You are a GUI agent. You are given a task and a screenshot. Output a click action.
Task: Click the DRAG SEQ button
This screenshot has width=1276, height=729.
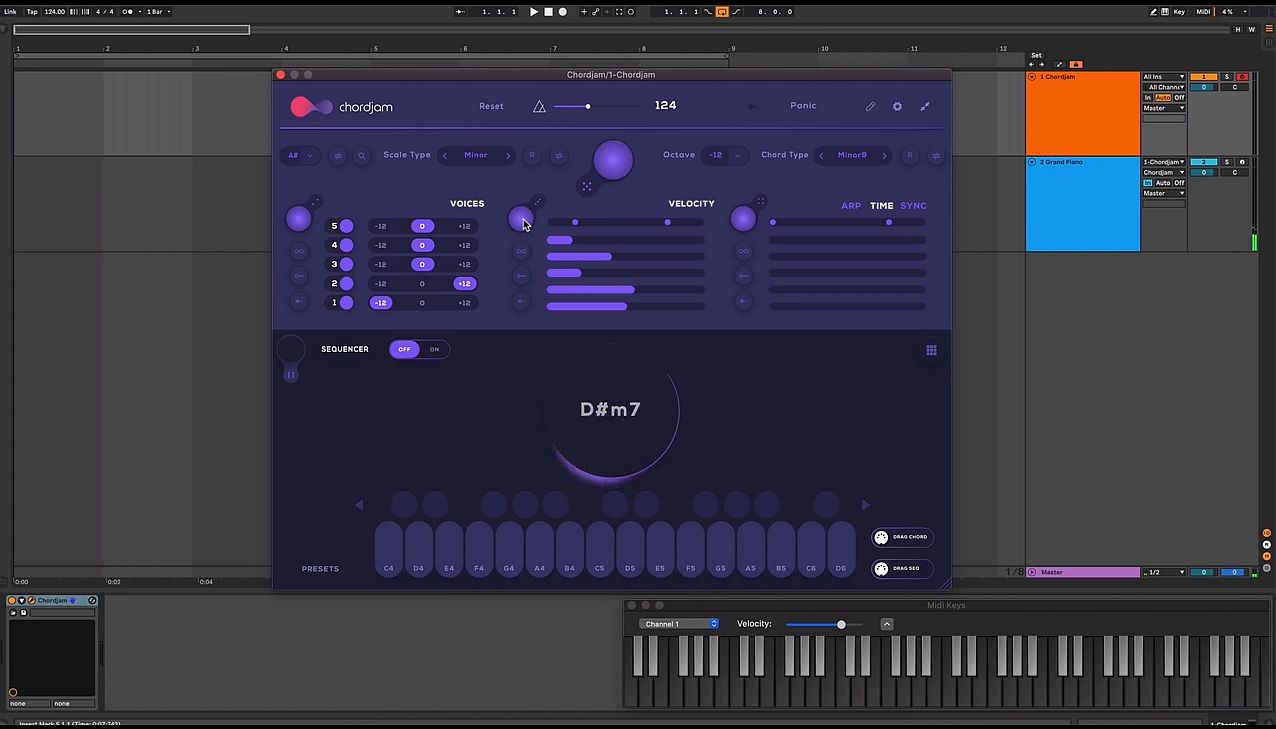902,569
